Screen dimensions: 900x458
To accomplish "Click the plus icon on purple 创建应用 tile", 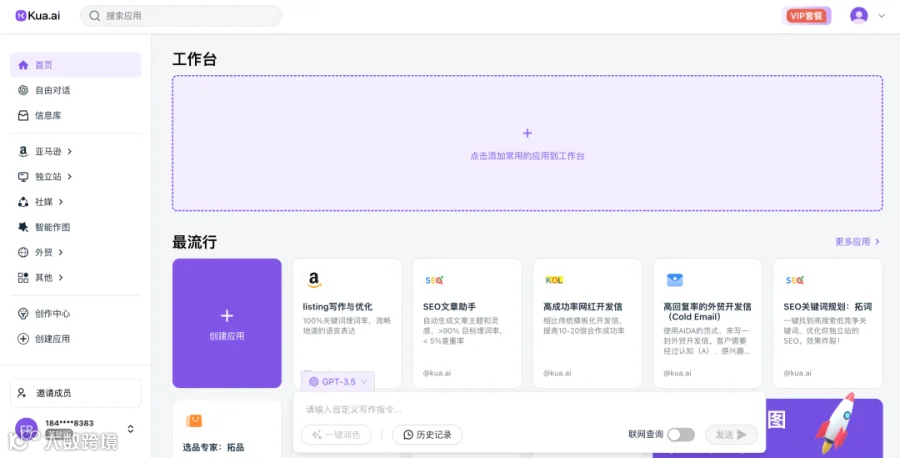I will (x=227, y=316).
